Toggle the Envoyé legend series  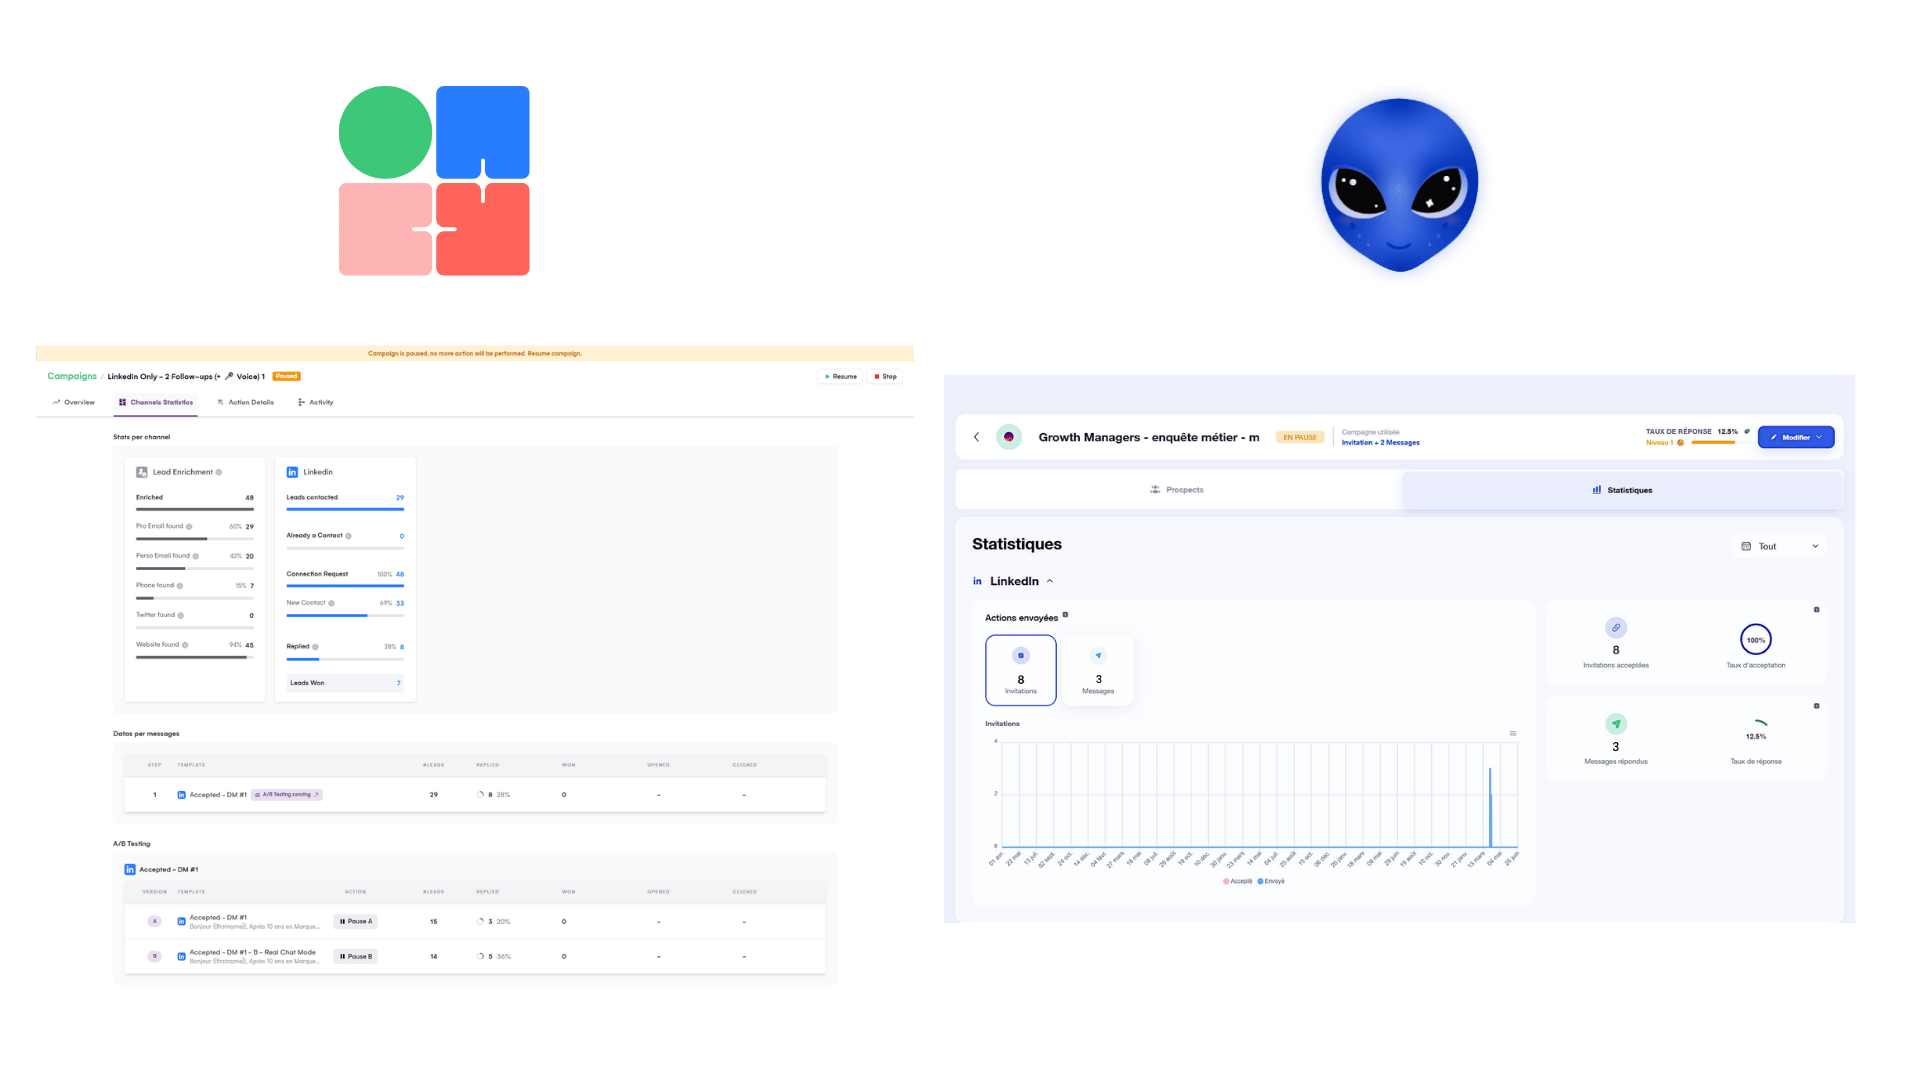(x=1271, y=882)
